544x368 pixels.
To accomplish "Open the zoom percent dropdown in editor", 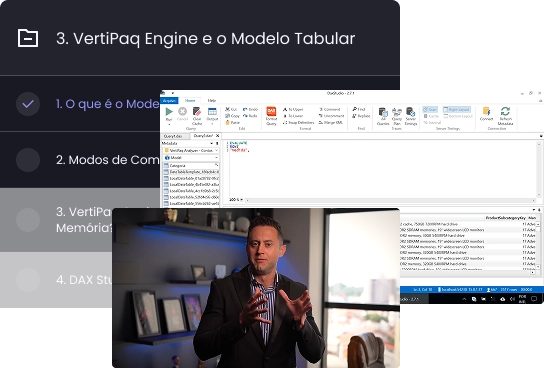I will [236, 200].
